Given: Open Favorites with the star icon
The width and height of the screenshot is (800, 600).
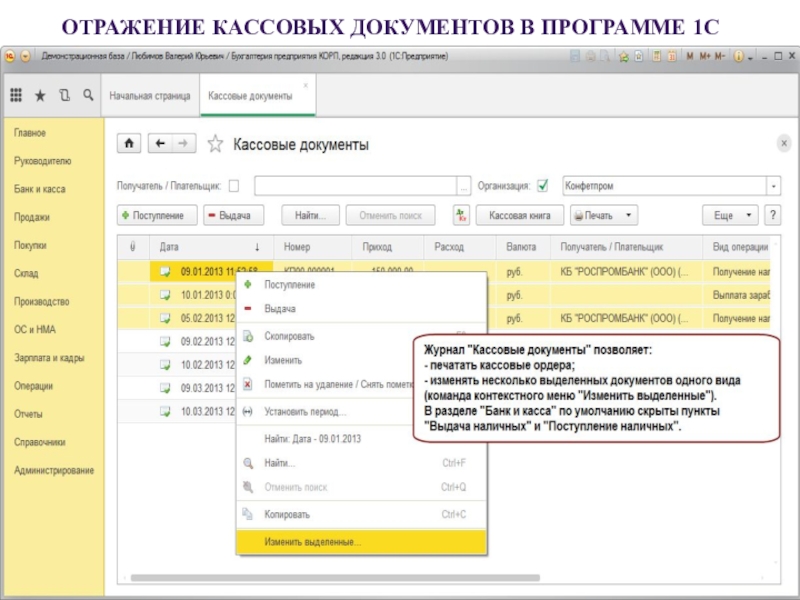Looking at the screenshot, I should [41, 96].
